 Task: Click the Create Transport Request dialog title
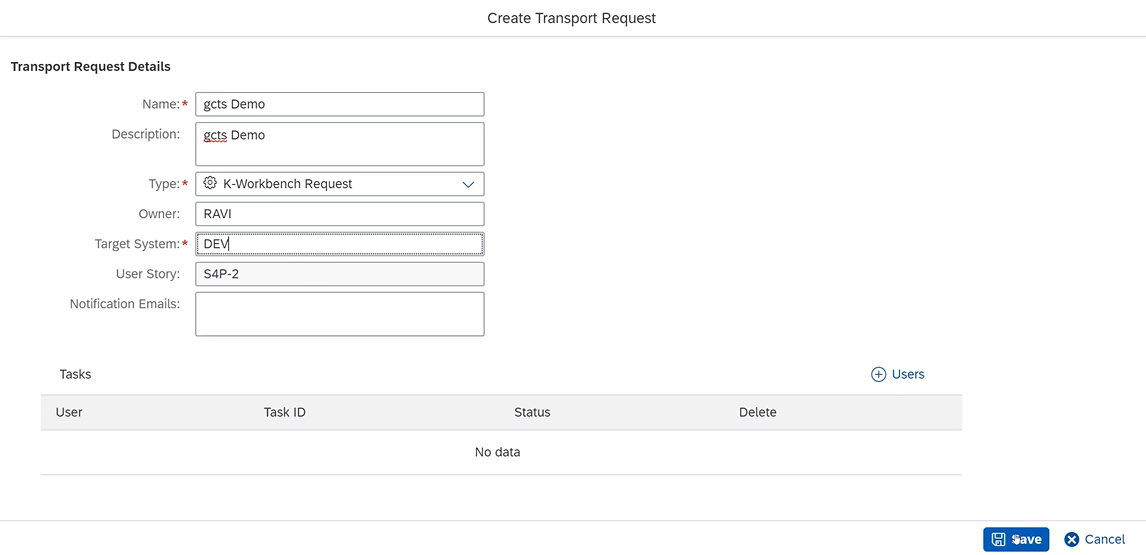click(x=572, y=18)
